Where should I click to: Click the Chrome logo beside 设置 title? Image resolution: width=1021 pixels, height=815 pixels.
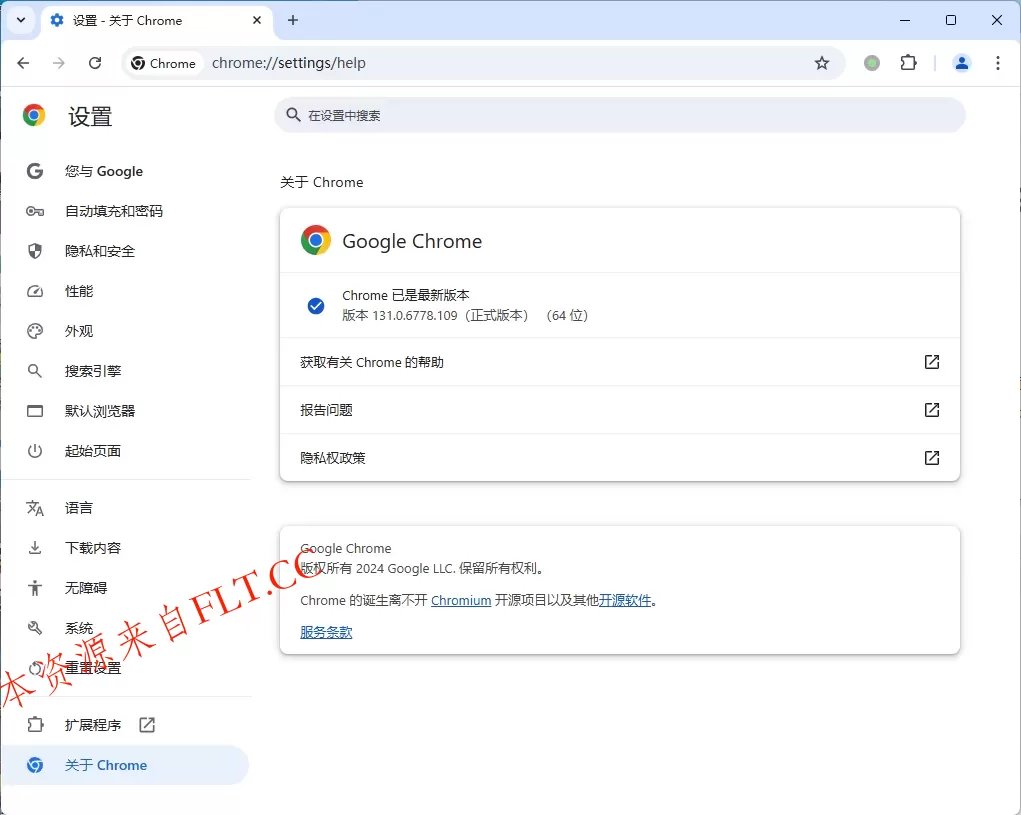pyautogui.click(x=34, y=115)
